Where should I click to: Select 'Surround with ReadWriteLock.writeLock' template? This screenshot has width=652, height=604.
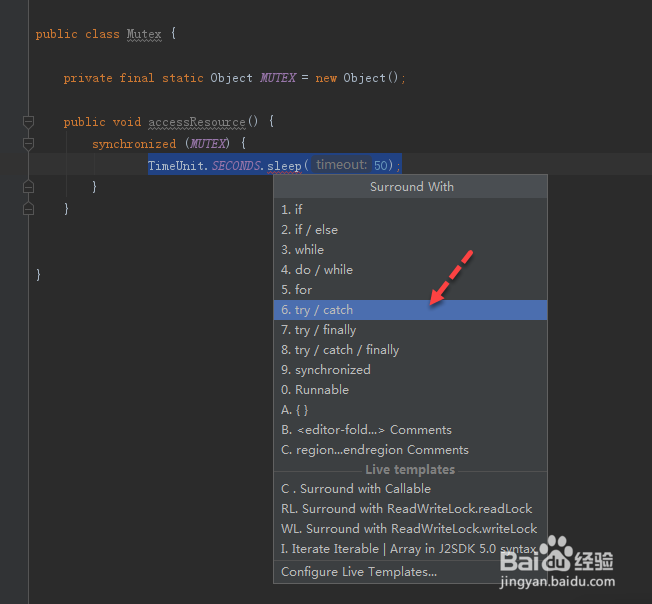410,529
